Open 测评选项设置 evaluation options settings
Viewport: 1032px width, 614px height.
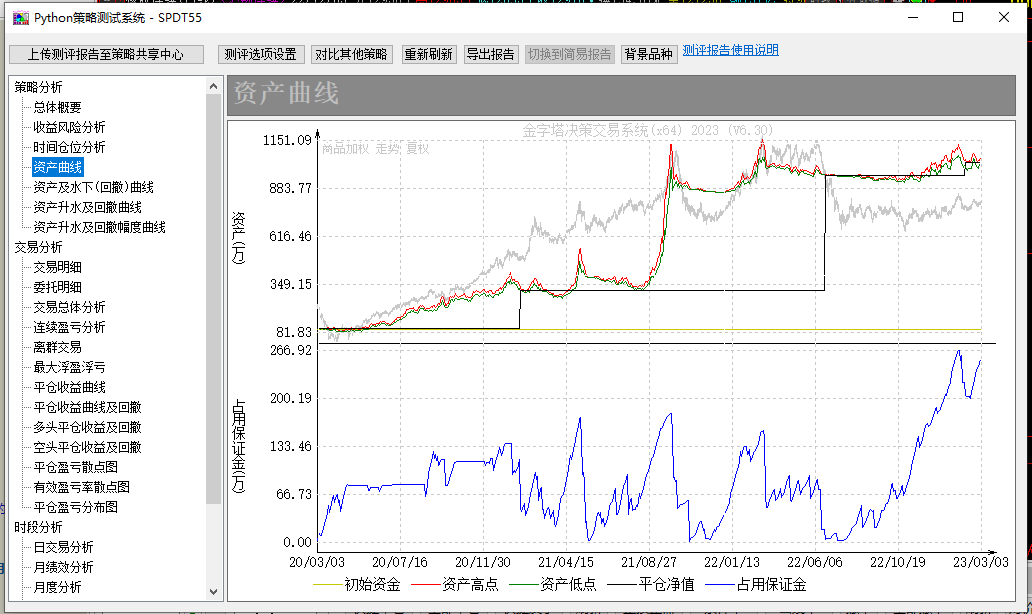(260, 54)
